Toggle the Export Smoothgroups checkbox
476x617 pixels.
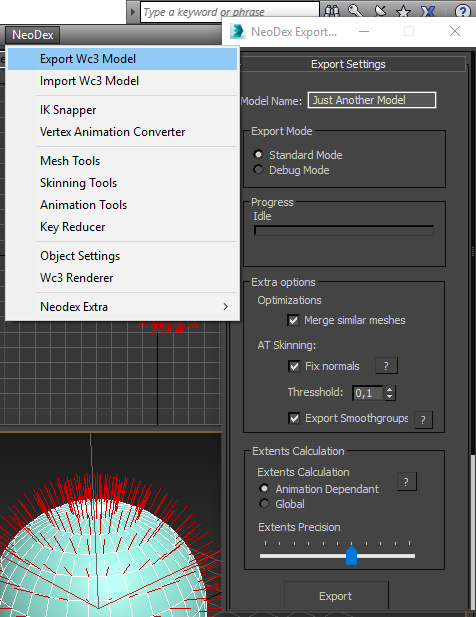[x=294, y=418]
